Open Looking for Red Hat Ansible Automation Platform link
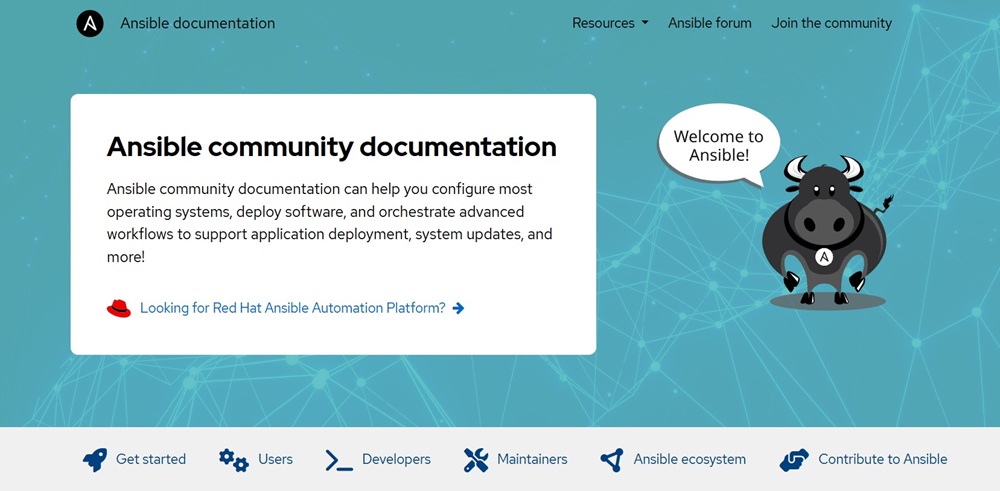Screen dimensions: 1000x491 pyautogui.click(x=292, y=308)
